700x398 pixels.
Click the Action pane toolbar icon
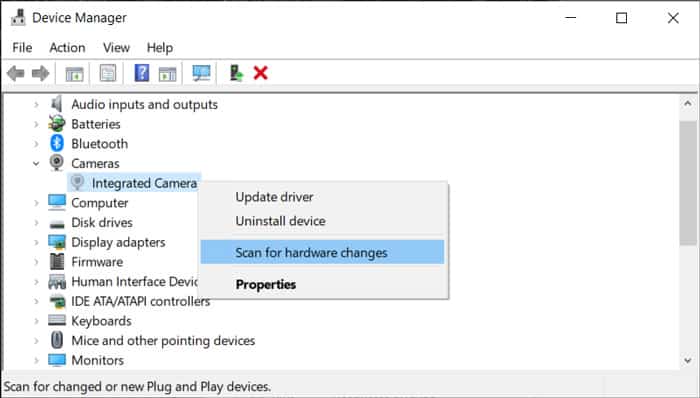click(x=167, y=73)
